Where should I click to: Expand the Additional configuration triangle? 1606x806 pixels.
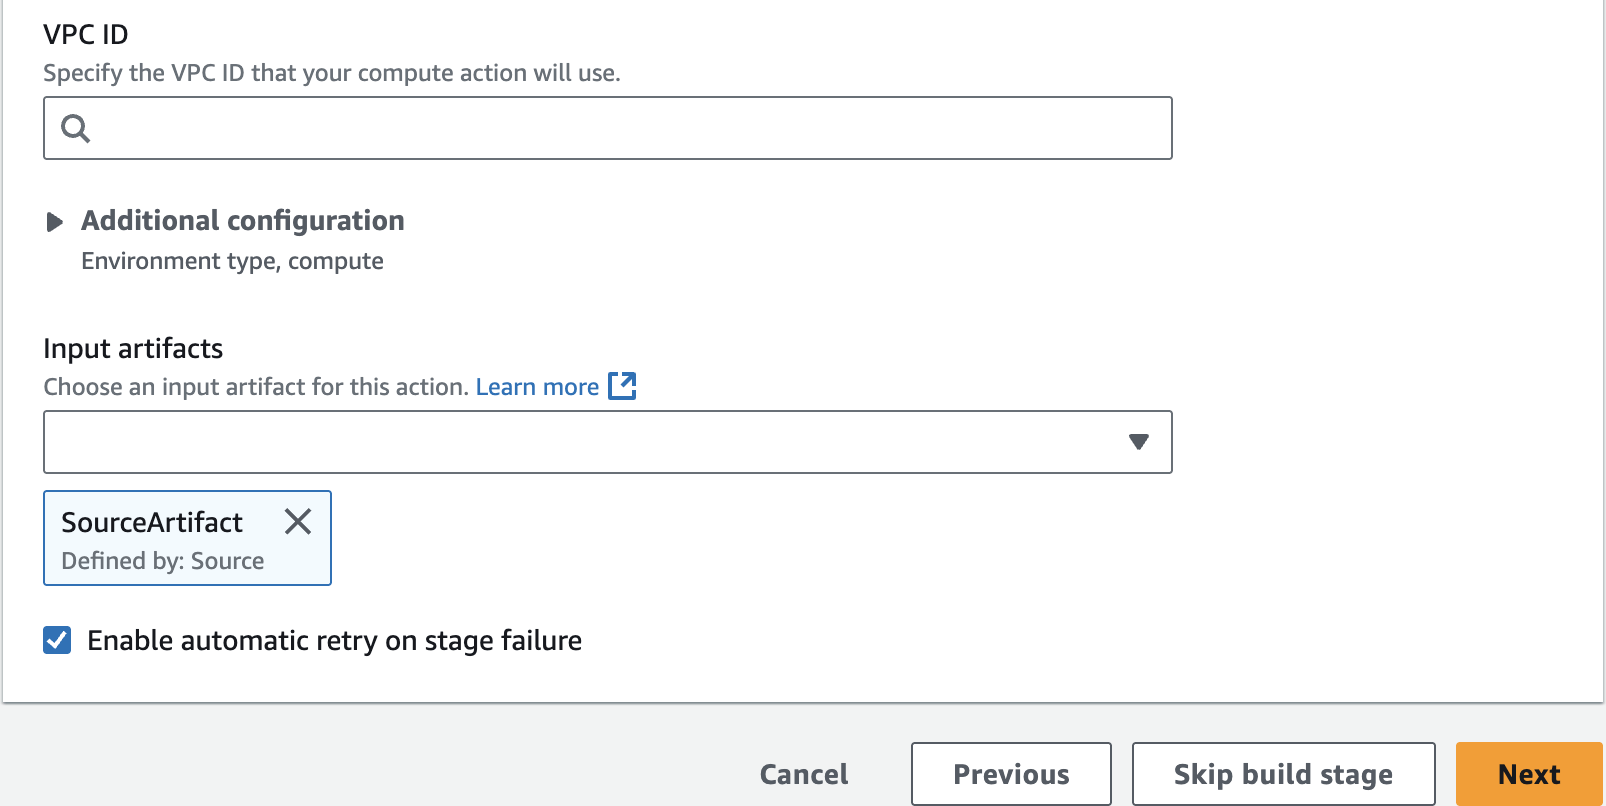pos(55,222)
